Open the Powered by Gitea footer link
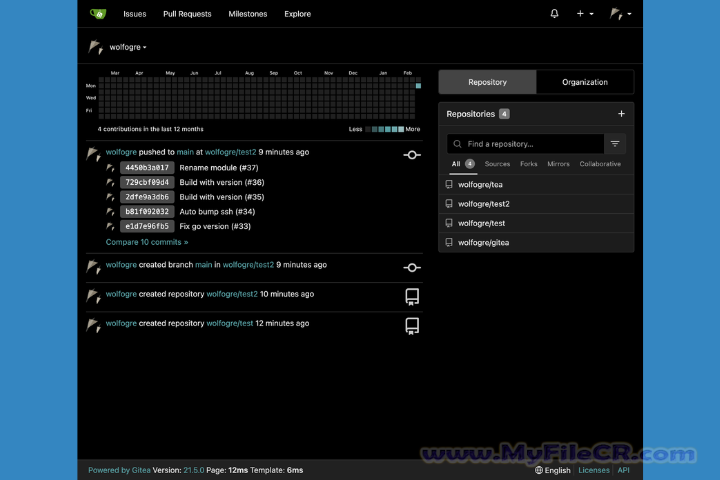The width and height of the screenshot is (720, 480). [x=119, y=470]
